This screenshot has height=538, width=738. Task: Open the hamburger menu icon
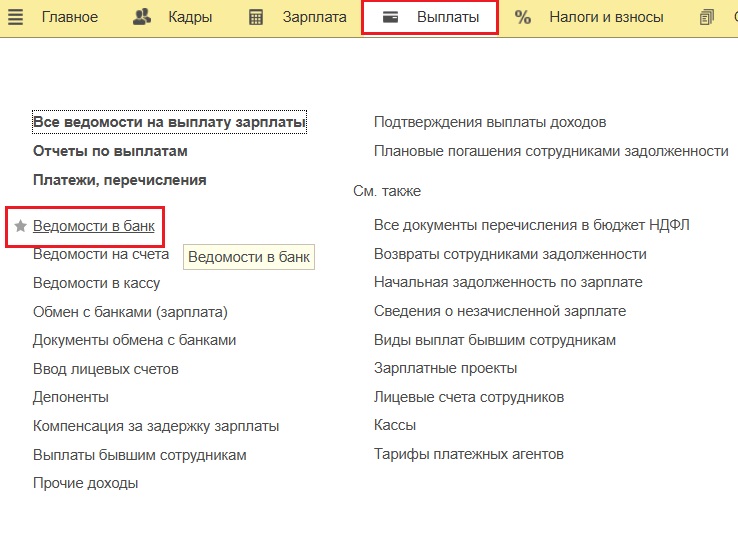(x=15, y=17)
